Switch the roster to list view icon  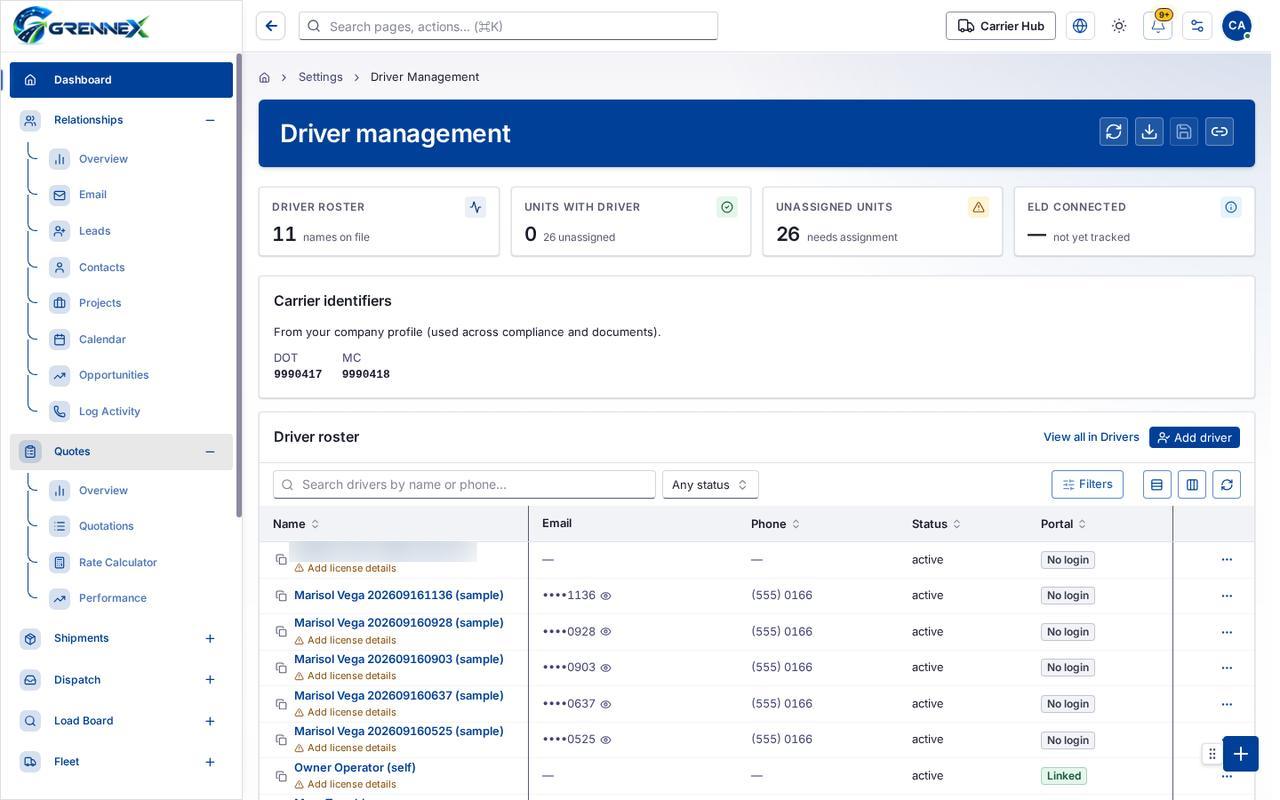coord(1157,485)
